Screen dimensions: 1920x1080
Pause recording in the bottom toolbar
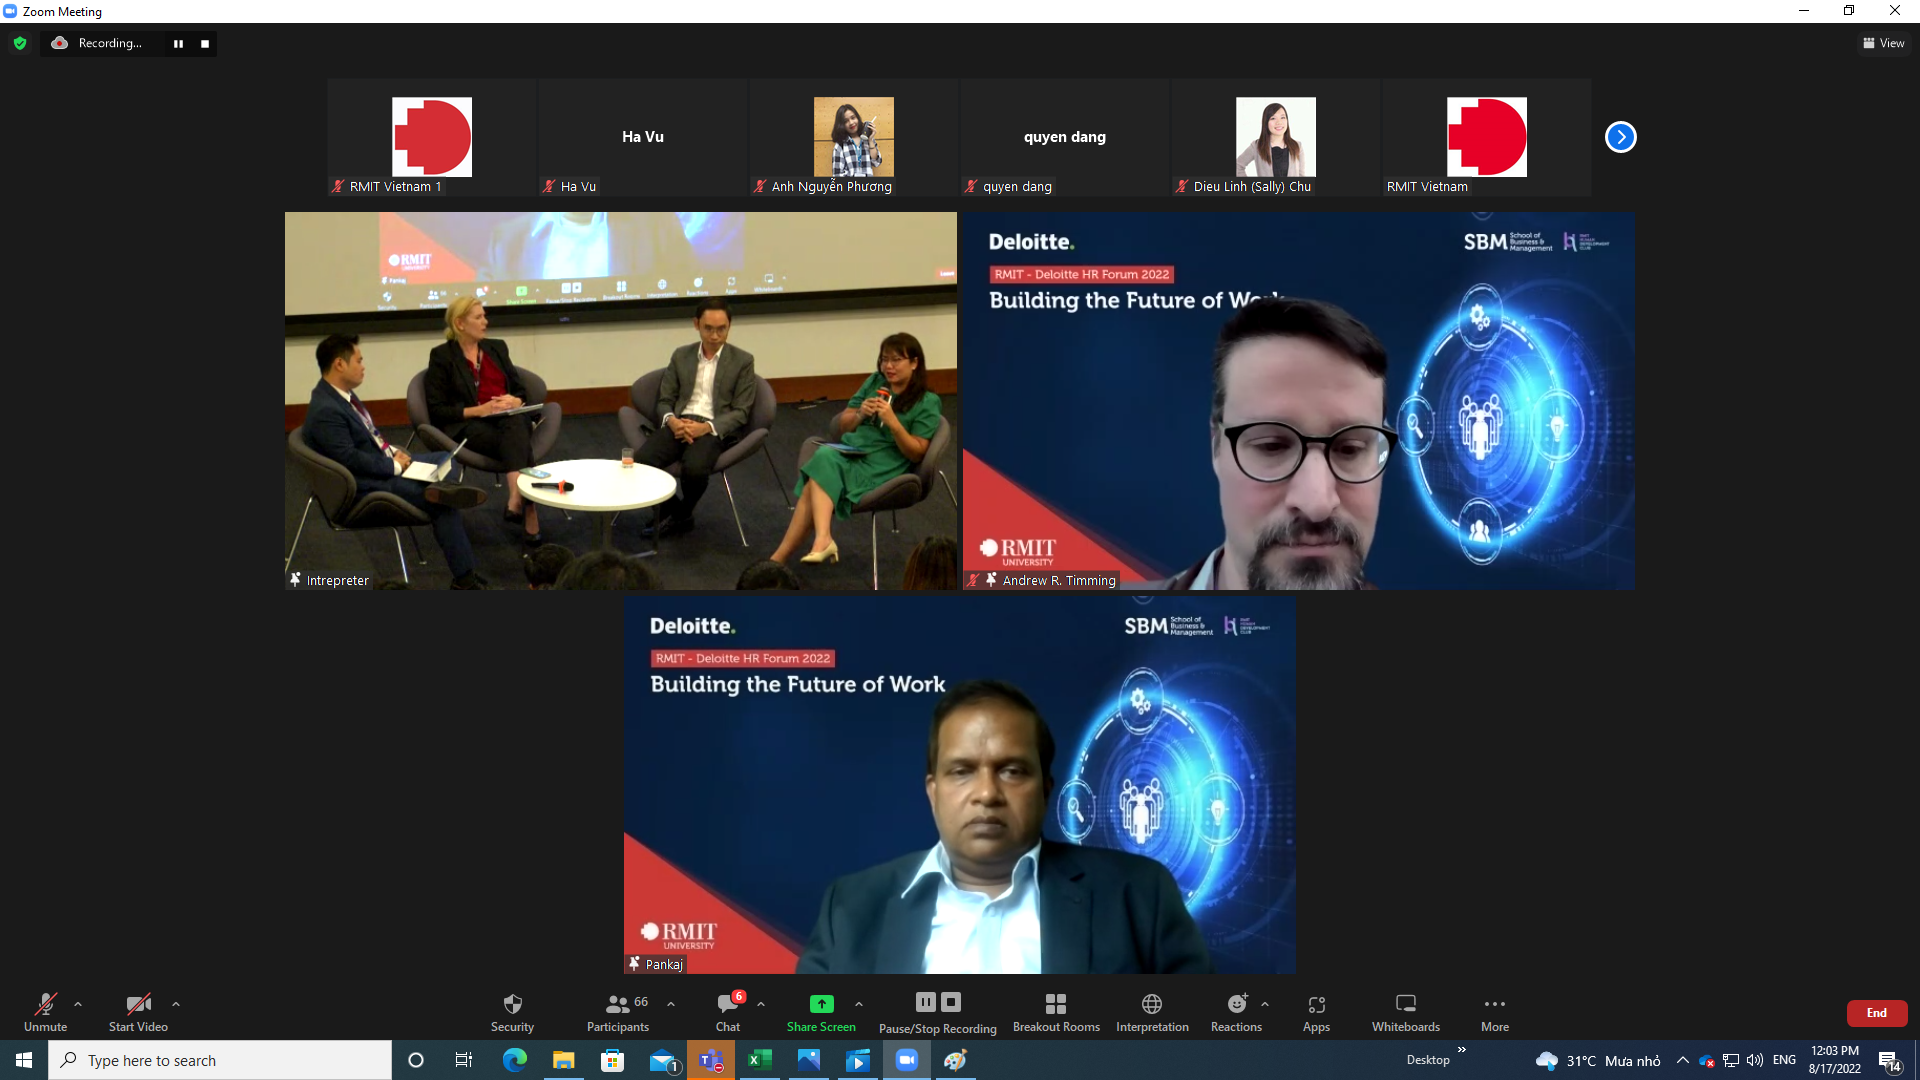(926, 1002)
